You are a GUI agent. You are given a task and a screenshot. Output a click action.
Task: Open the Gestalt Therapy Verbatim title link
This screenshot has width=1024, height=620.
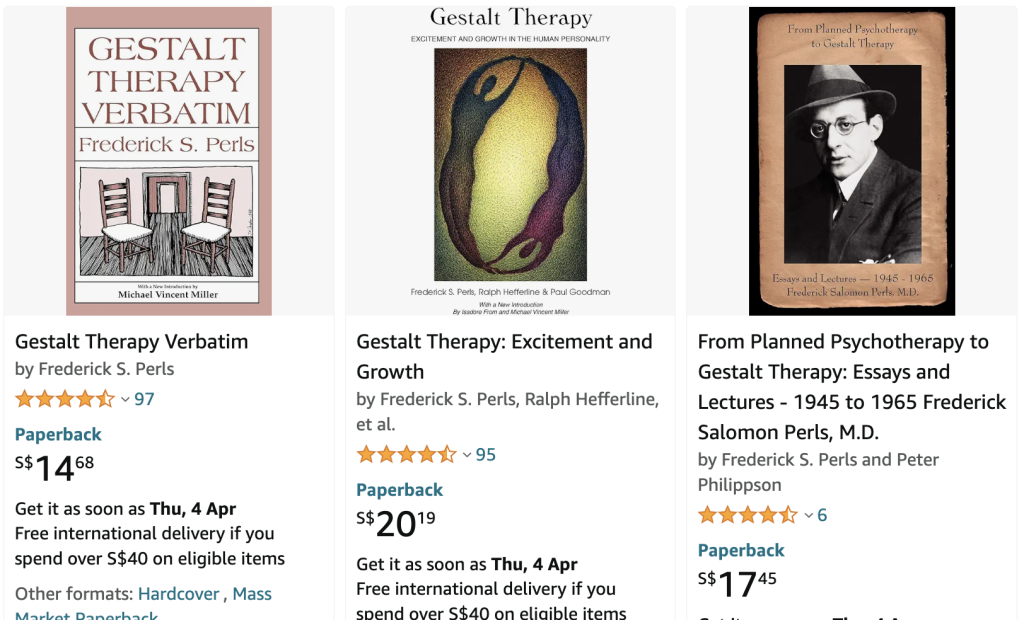pos(131,342)
